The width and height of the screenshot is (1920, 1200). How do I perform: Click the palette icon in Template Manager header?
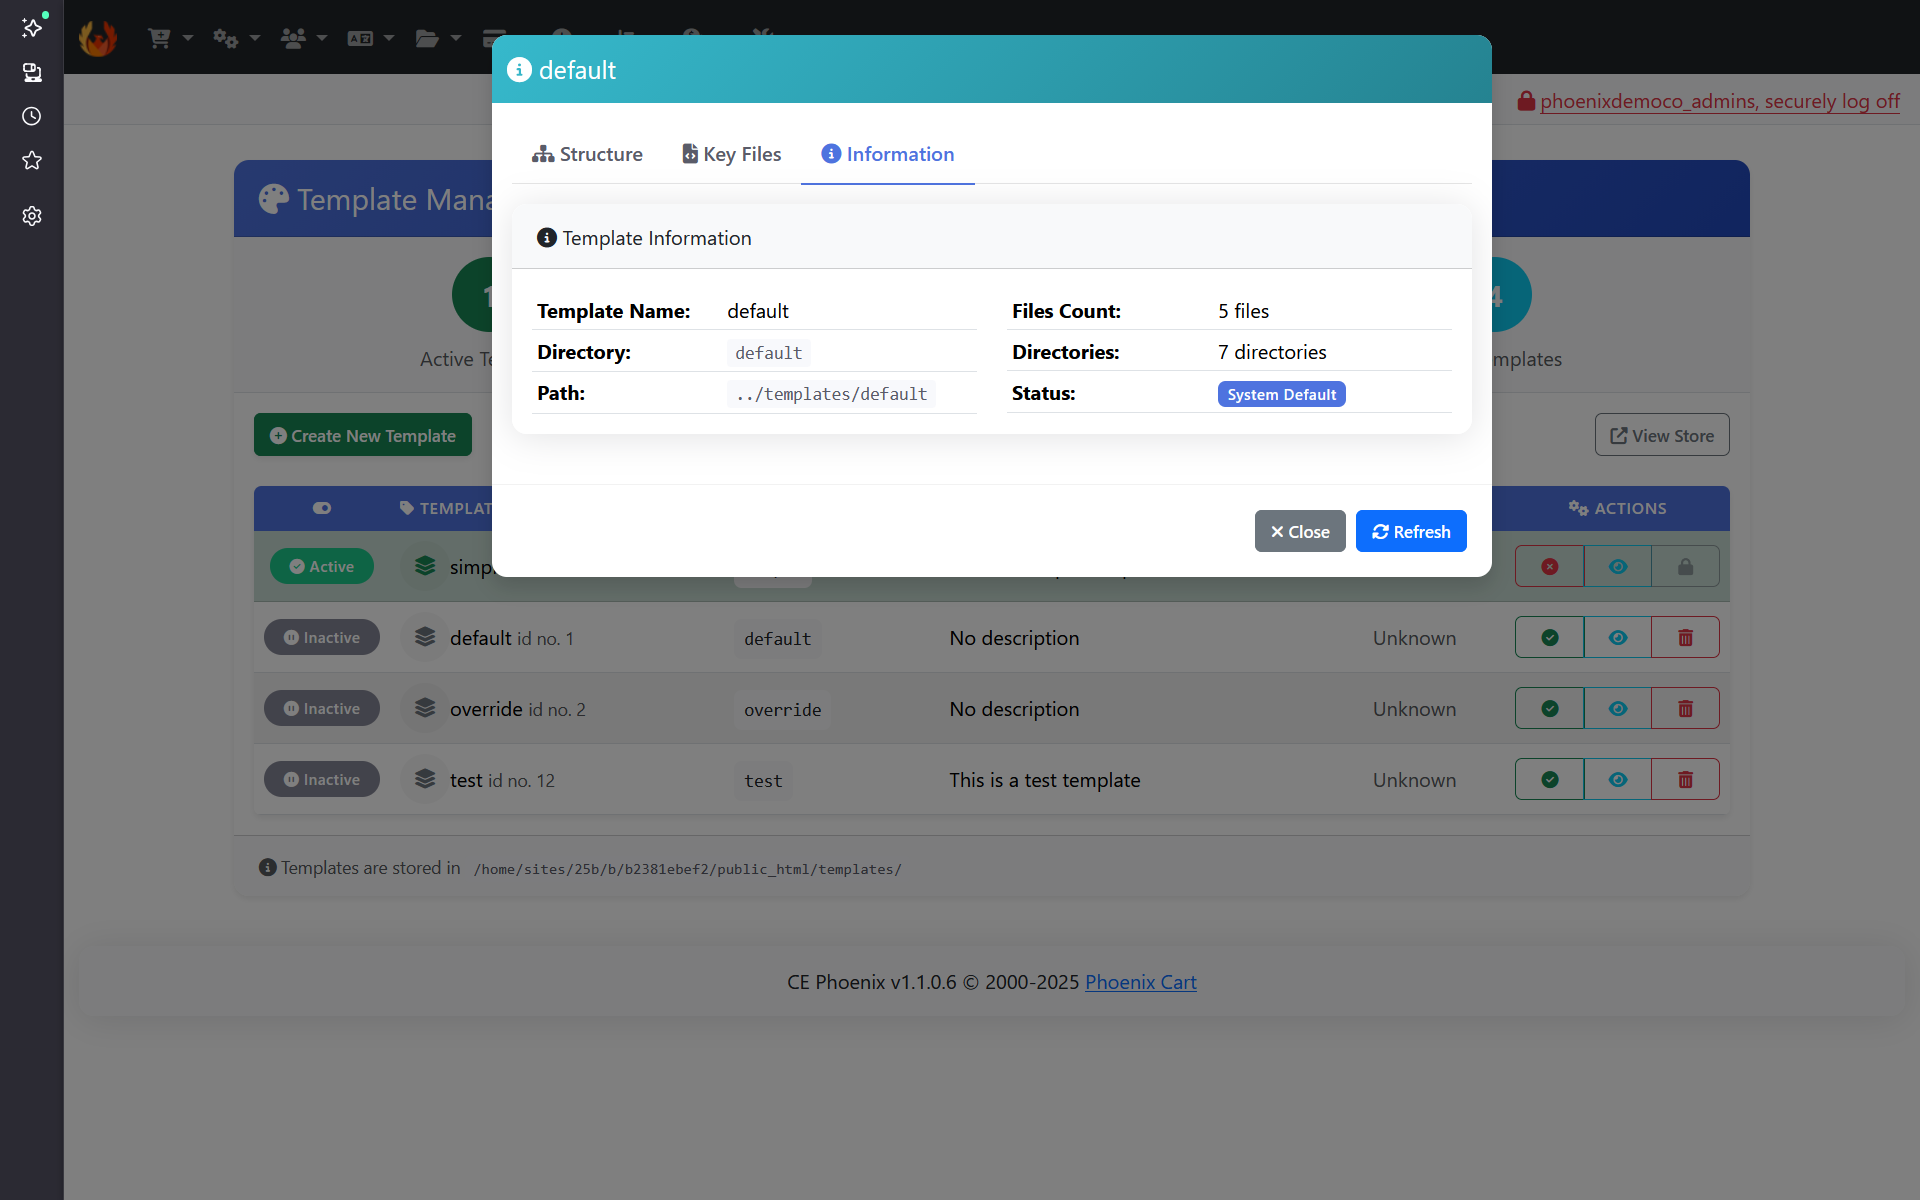(x=273, y=199)
